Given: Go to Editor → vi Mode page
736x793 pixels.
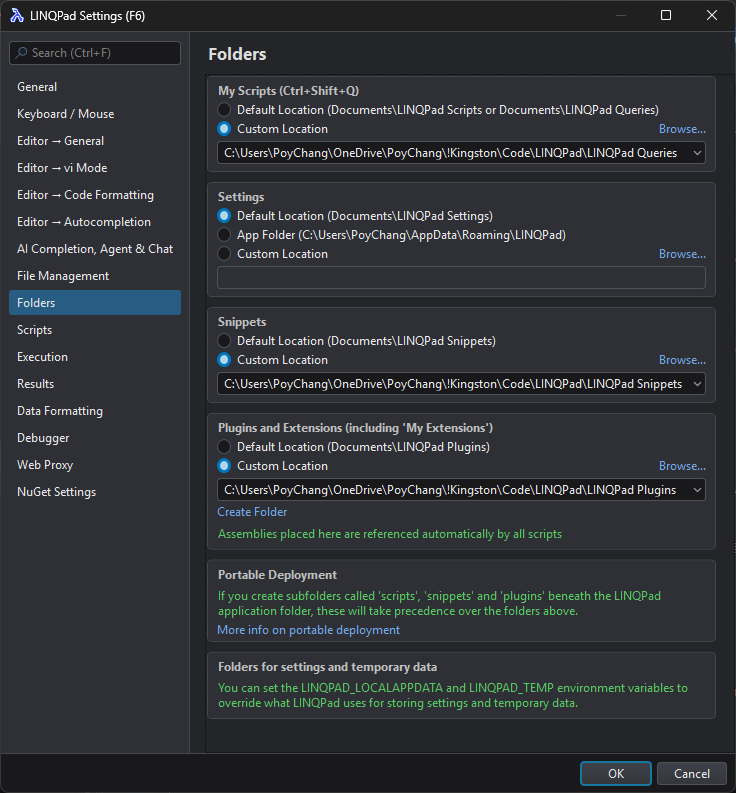Looking at the screenshot, I should coord(95,168).
